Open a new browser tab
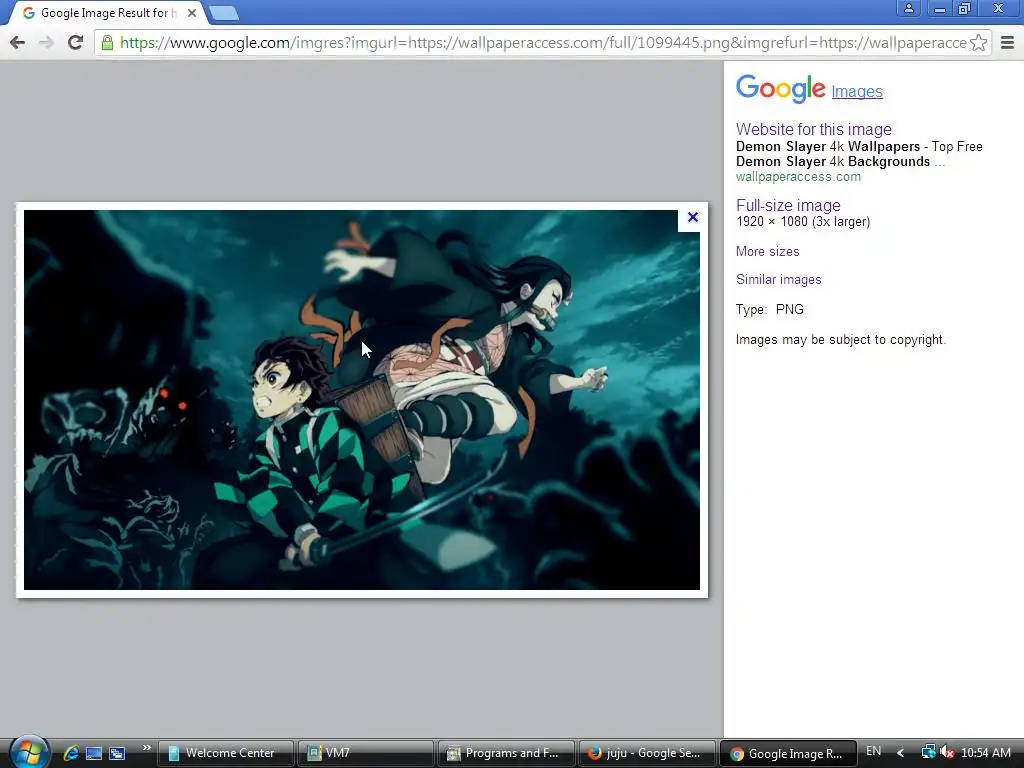This screenshot has width=1024, height=768. click(x=224, y=12)
